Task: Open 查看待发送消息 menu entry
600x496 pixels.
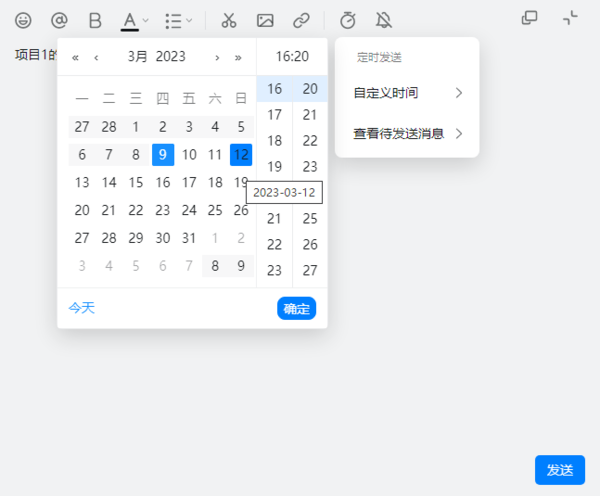Action: coord(407,133)
